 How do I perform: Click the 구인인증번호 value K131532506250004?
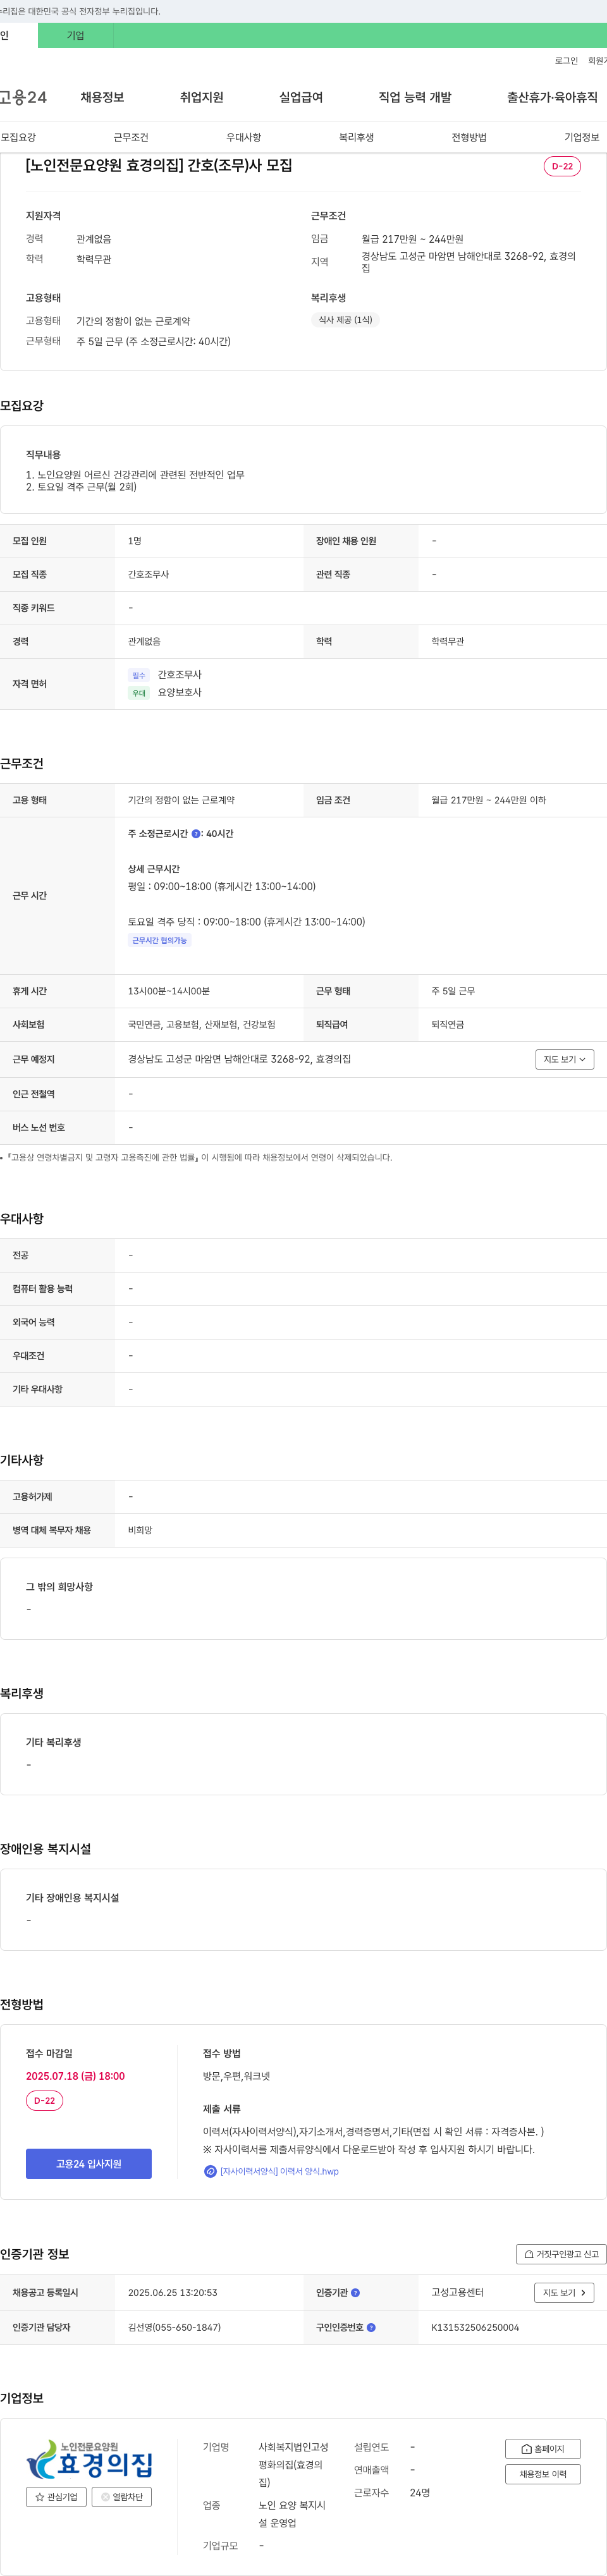[x=475, y=2327]
